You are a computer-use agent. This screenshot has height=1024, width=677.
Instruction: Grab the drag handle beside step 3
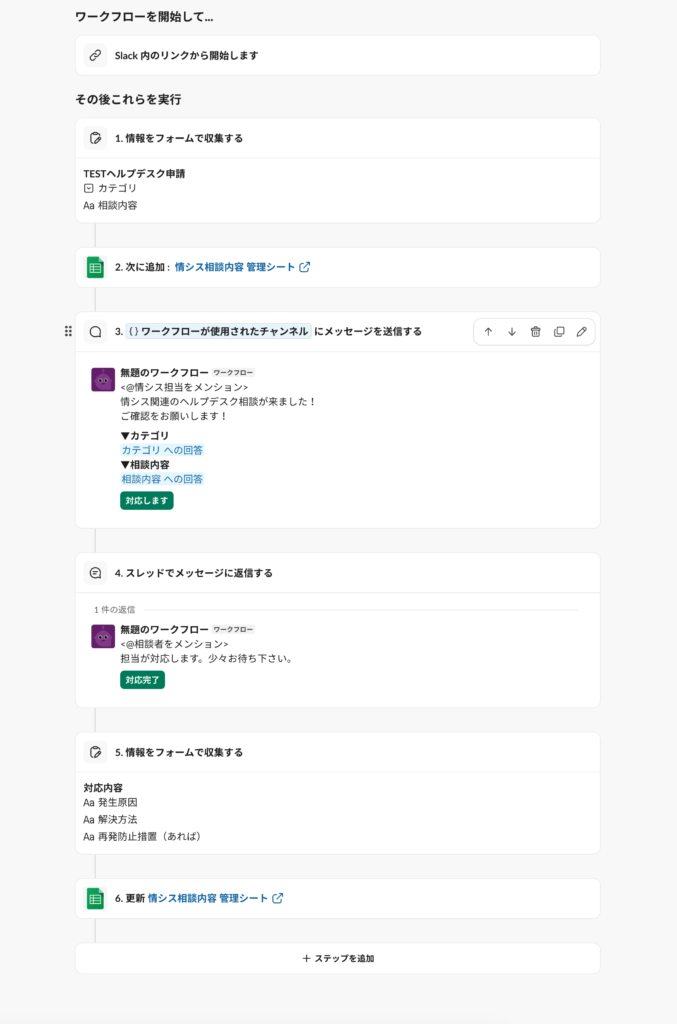tap(68, 331)
